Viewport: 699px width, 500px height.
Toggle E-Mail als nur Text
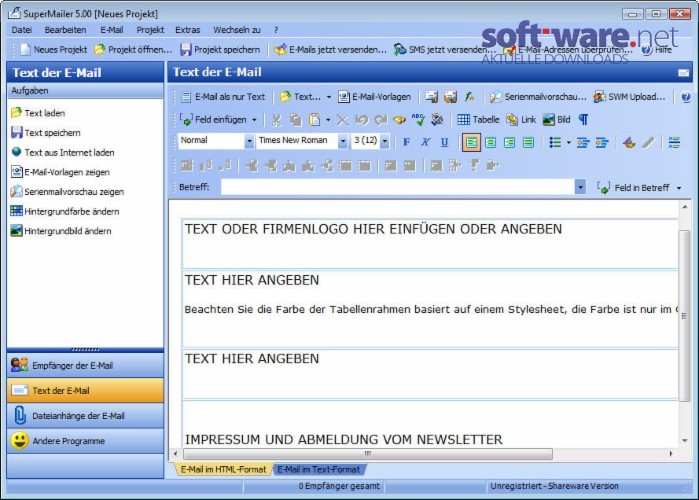coord(223,97)
